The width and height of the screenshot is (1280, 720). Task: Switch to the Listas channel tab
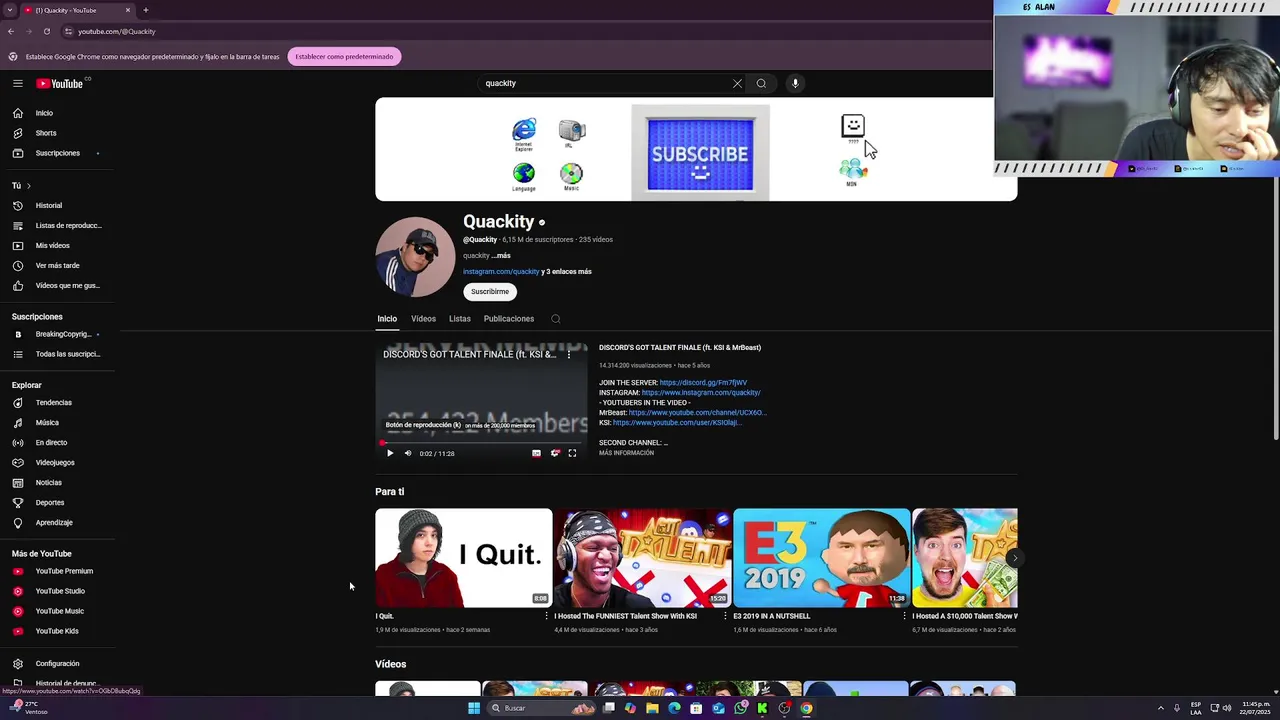point(460,319)
